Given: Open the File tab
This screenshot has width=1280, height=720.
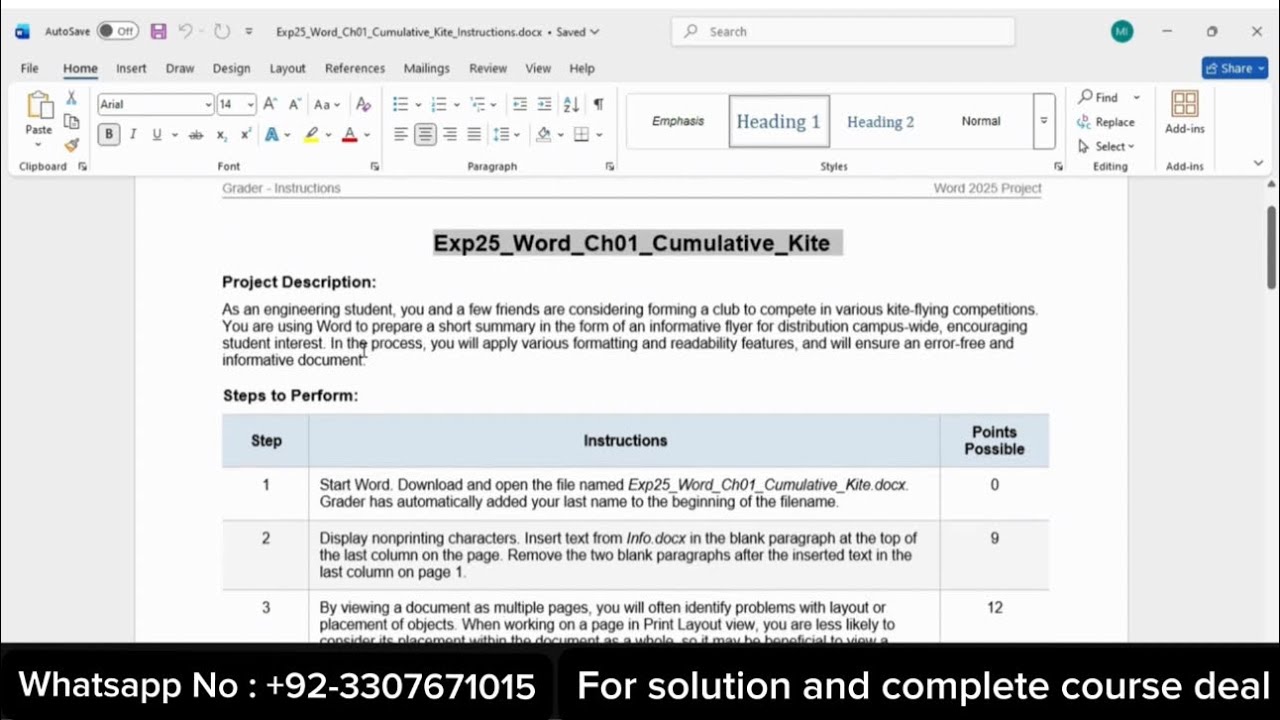Looking at the screenshot, I should (30, 68).
